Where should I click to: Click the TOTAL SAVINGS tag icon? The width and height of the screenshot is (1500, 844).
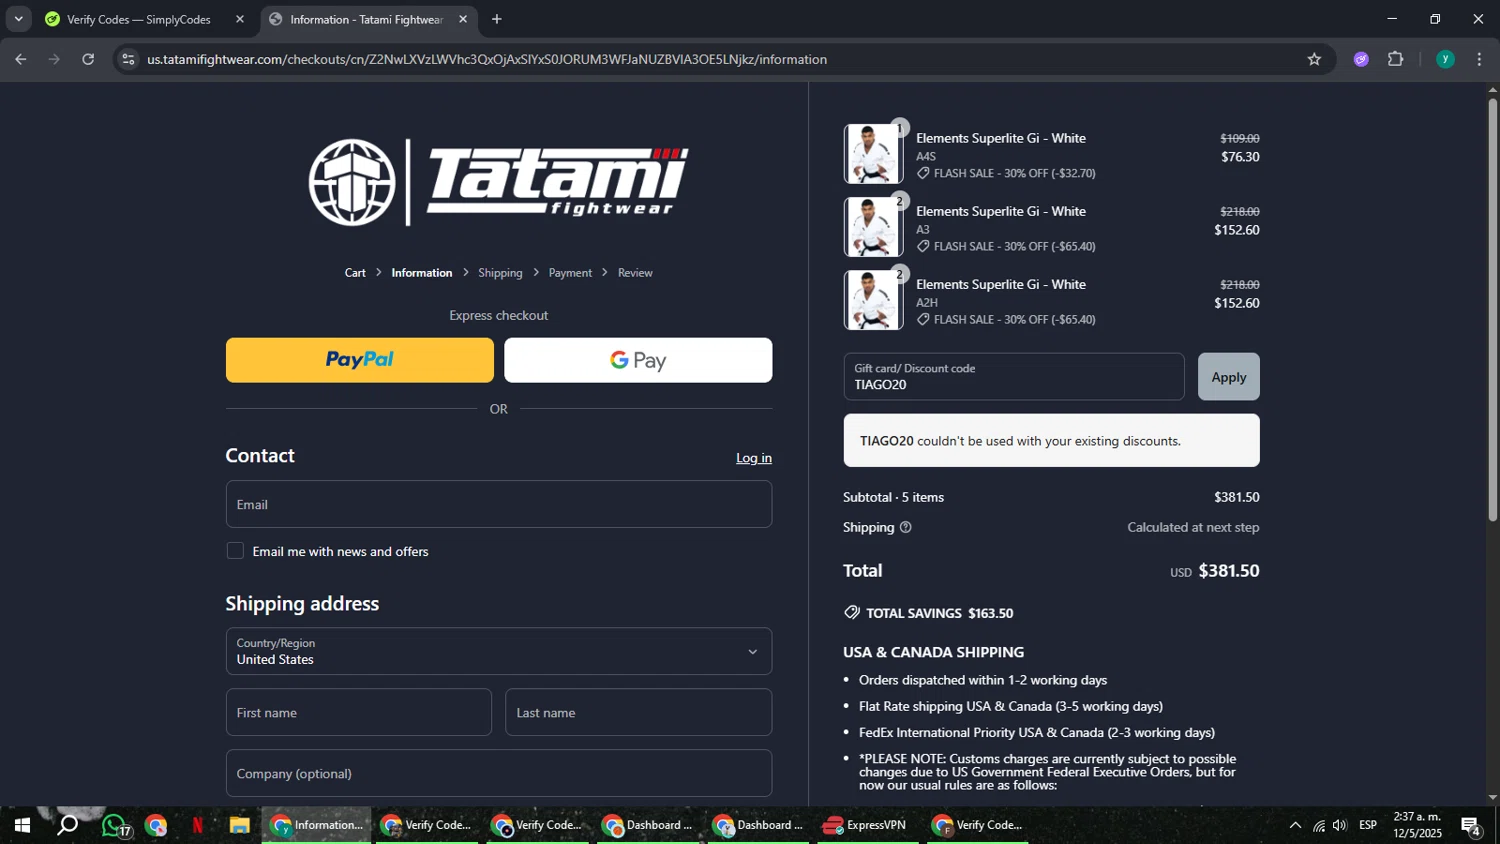click(x=852, y=613)
